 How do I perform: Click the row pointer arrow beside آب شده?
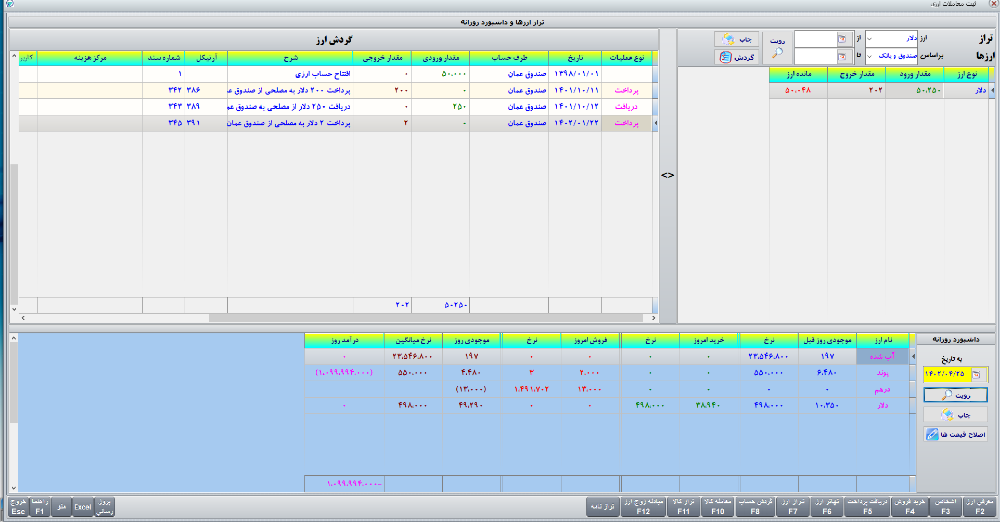[912, 357]
